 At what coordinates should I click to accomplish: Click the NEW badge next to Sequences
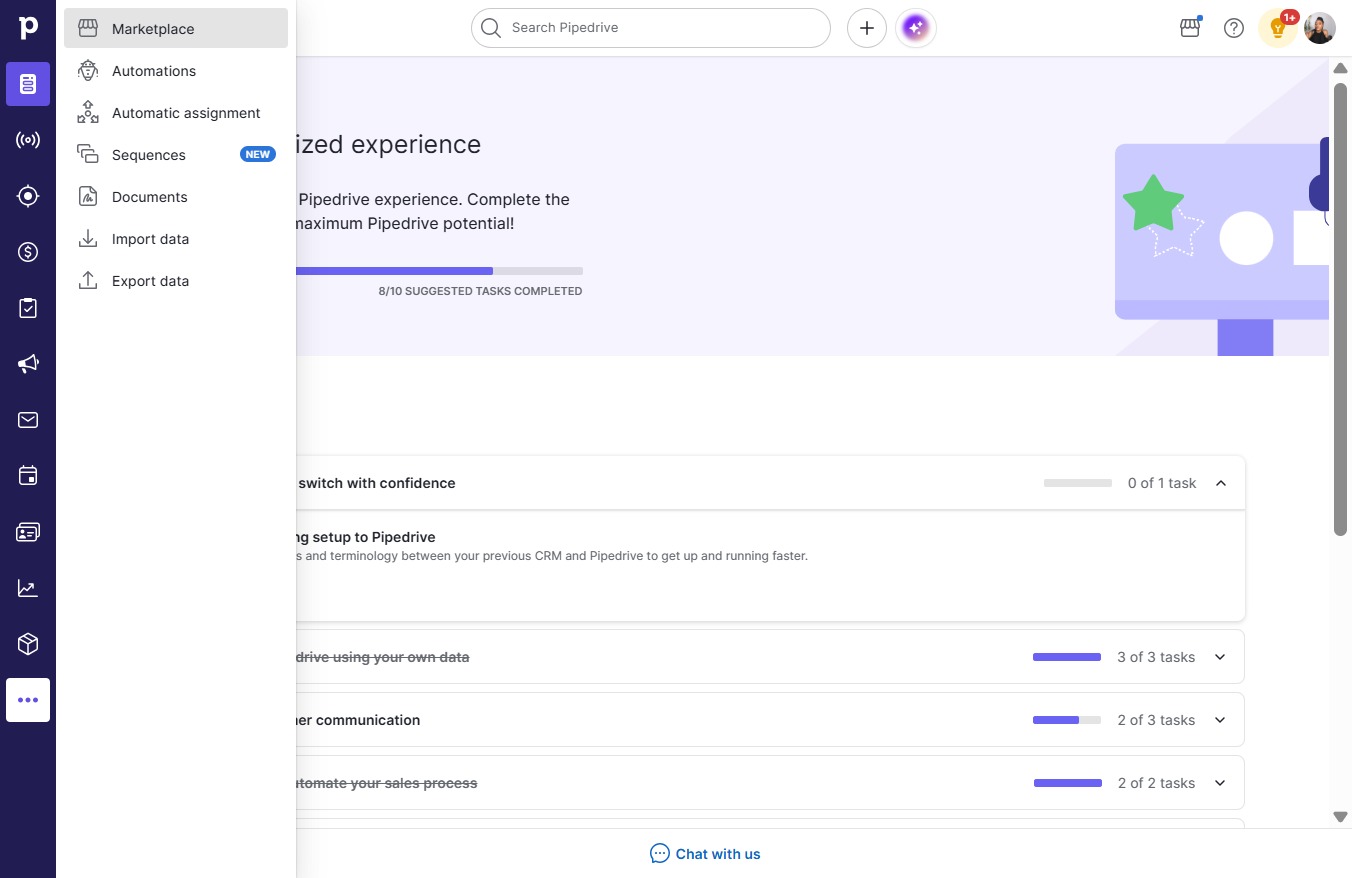pyautogui.click(x=258, y=155)
